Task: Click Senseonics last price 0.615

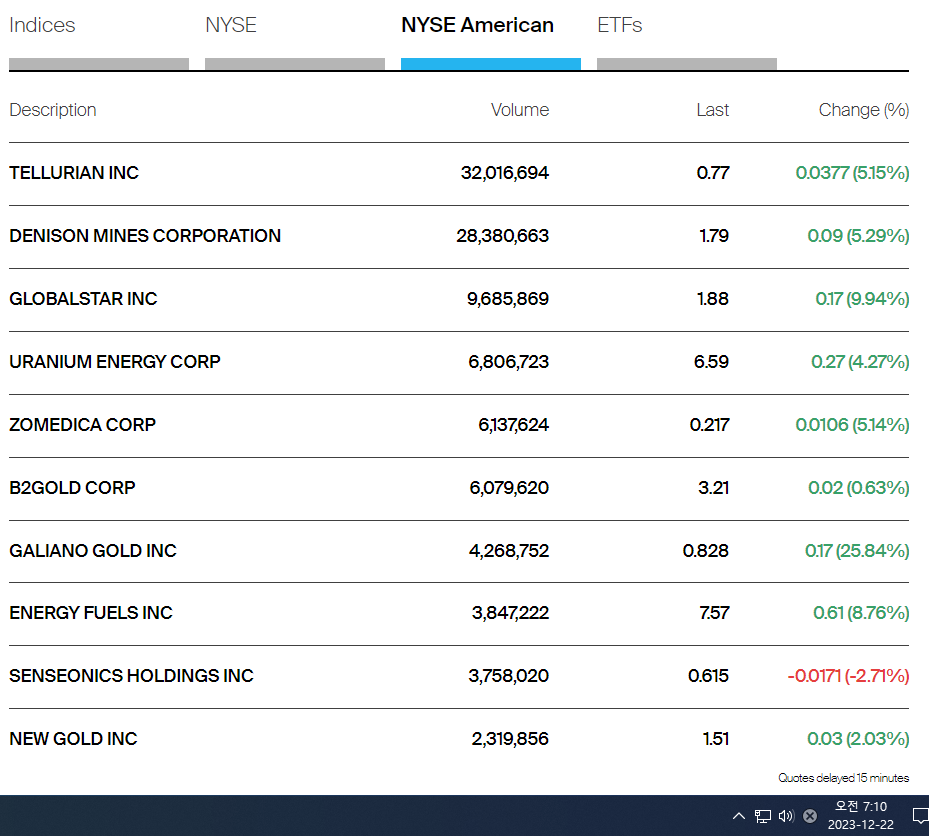Action: click(708, 675)
